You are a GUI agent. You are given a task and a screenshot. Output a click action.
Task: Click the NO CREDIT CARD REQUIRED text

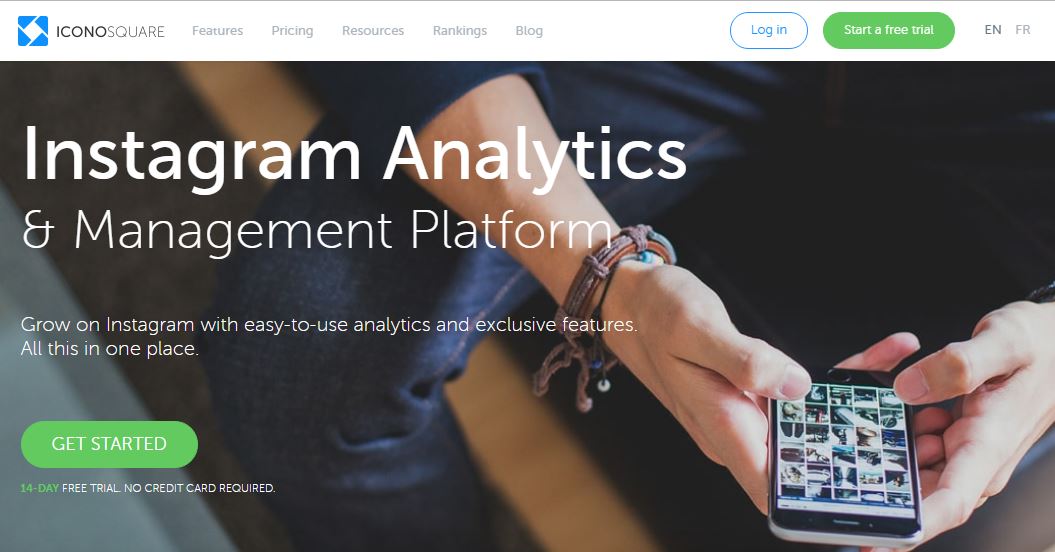click(199, 488)
